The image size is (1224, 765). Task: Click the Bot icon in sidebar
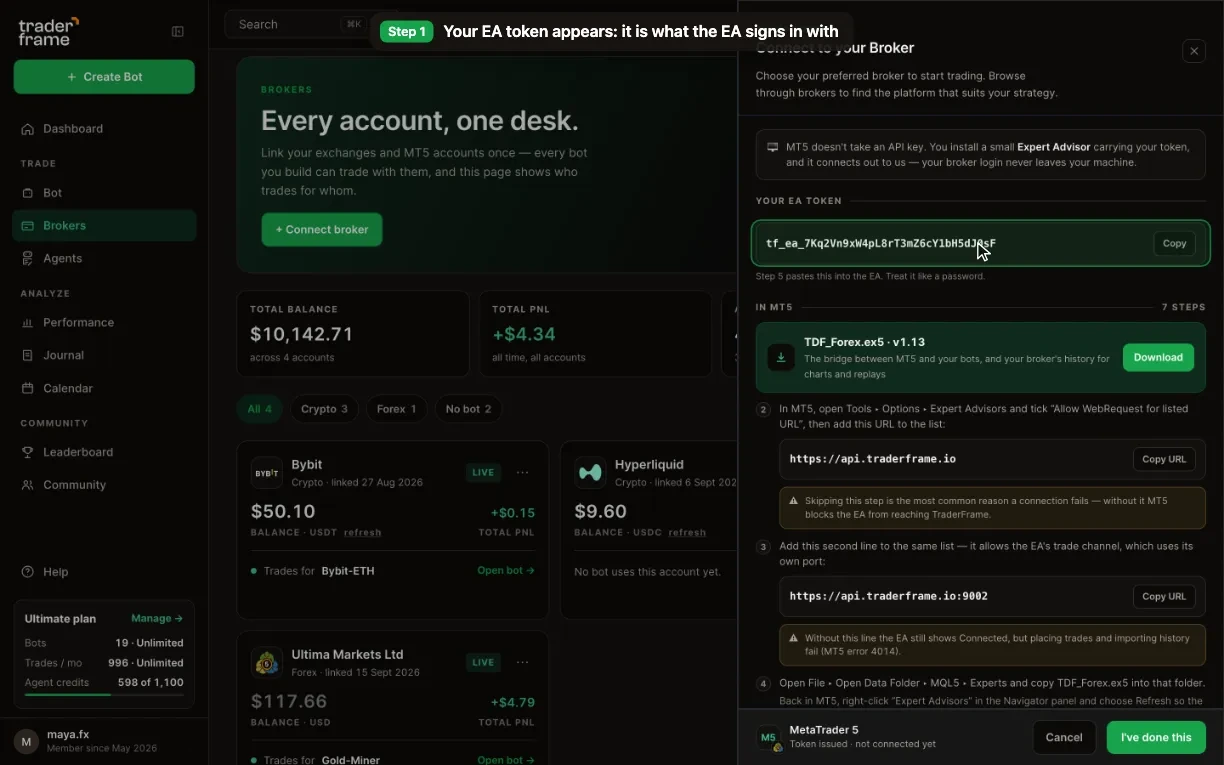point(28,193)
